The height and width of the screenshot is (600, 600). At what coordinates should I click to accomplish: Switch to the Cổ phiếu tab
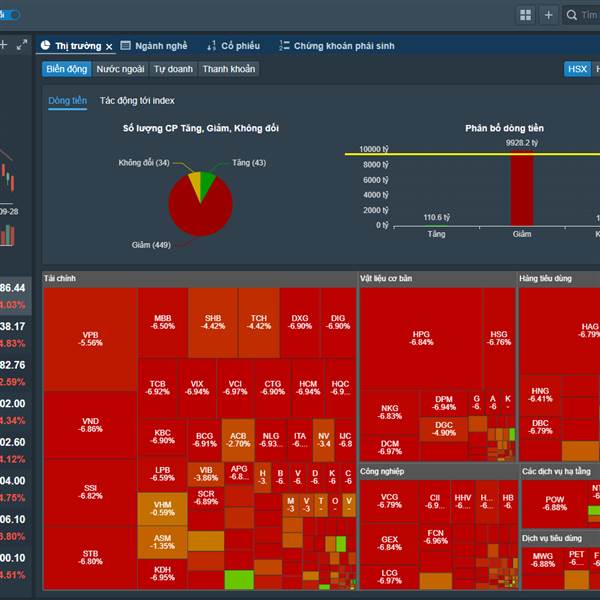[x=233, y=46]
